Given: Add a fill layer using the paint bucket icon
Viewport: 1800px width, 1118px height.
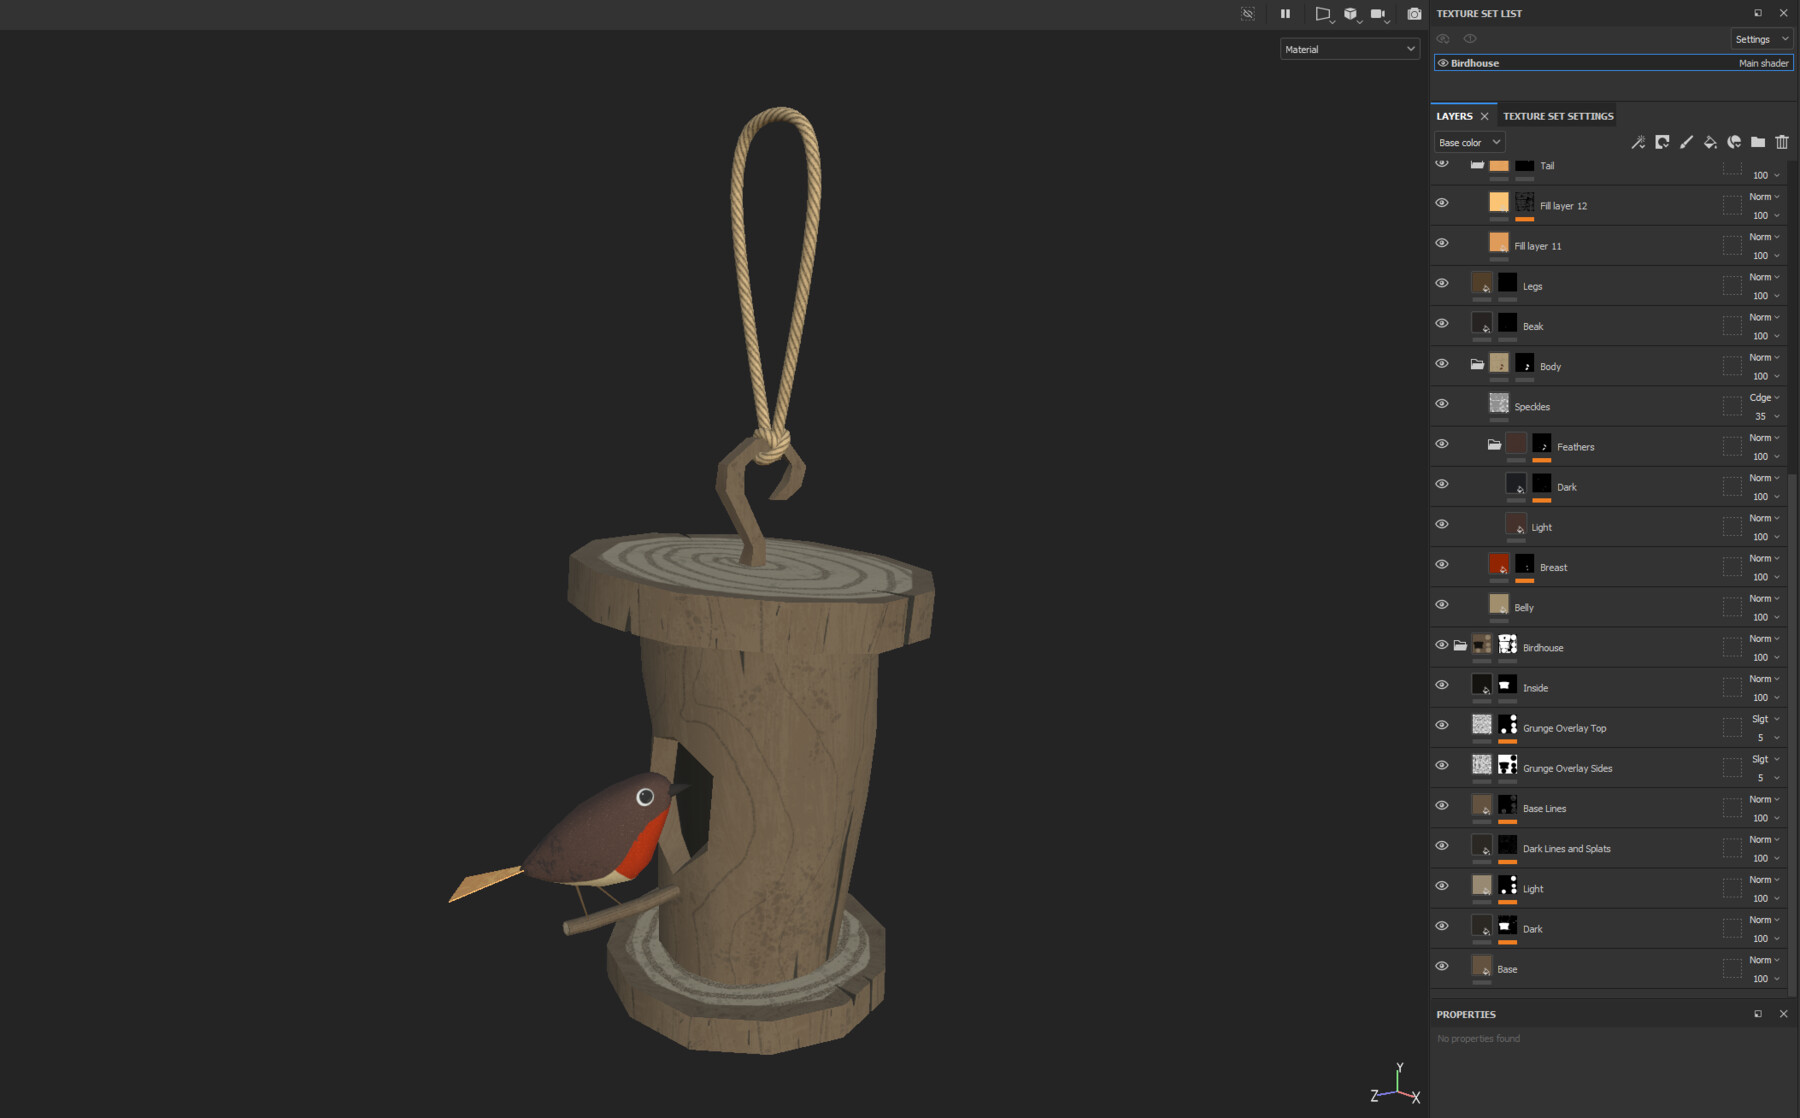Looking at the screenshot, I should click(x=1710, y=142).
